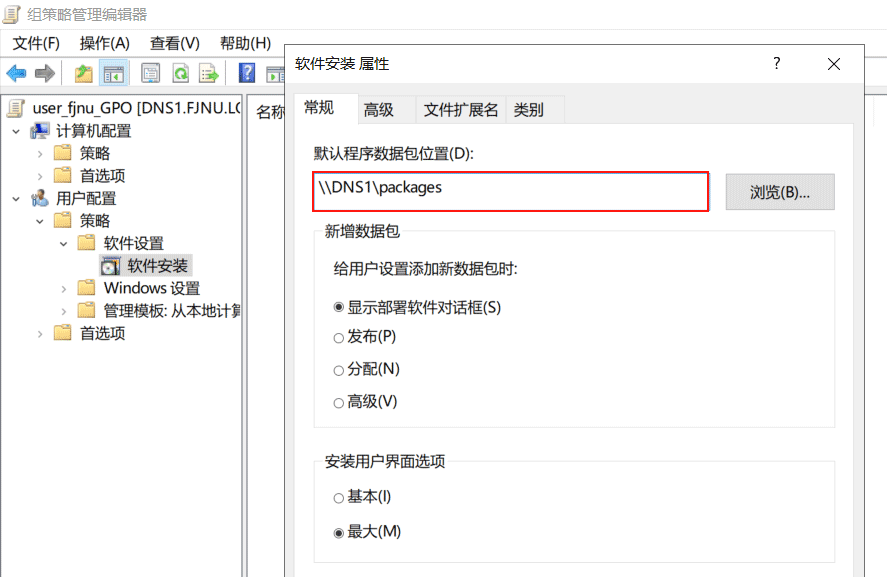The image size is (887, 577).
Task: Click the 软件安装 package icon in tree
Action: [111, 266]
